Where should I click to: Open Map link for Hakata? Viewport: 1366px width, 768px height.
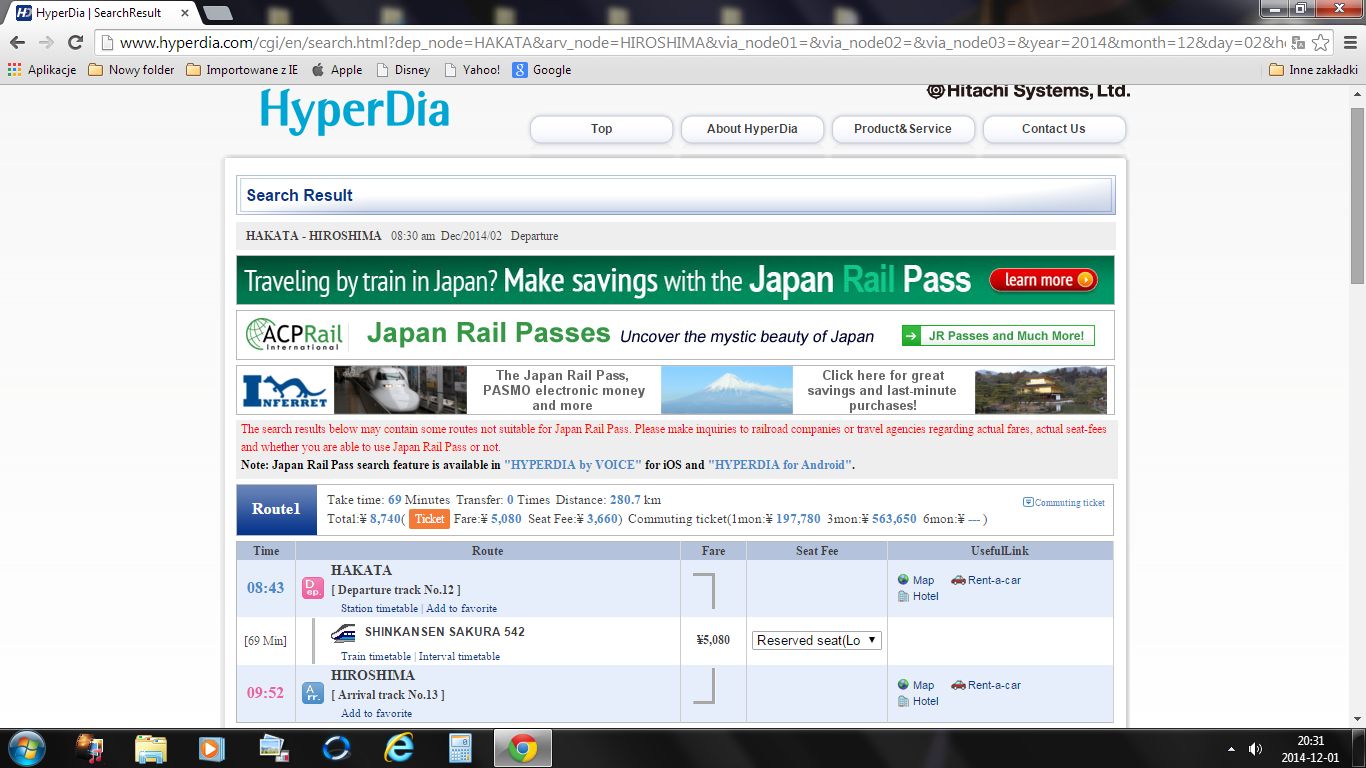(x=916, y=580)
